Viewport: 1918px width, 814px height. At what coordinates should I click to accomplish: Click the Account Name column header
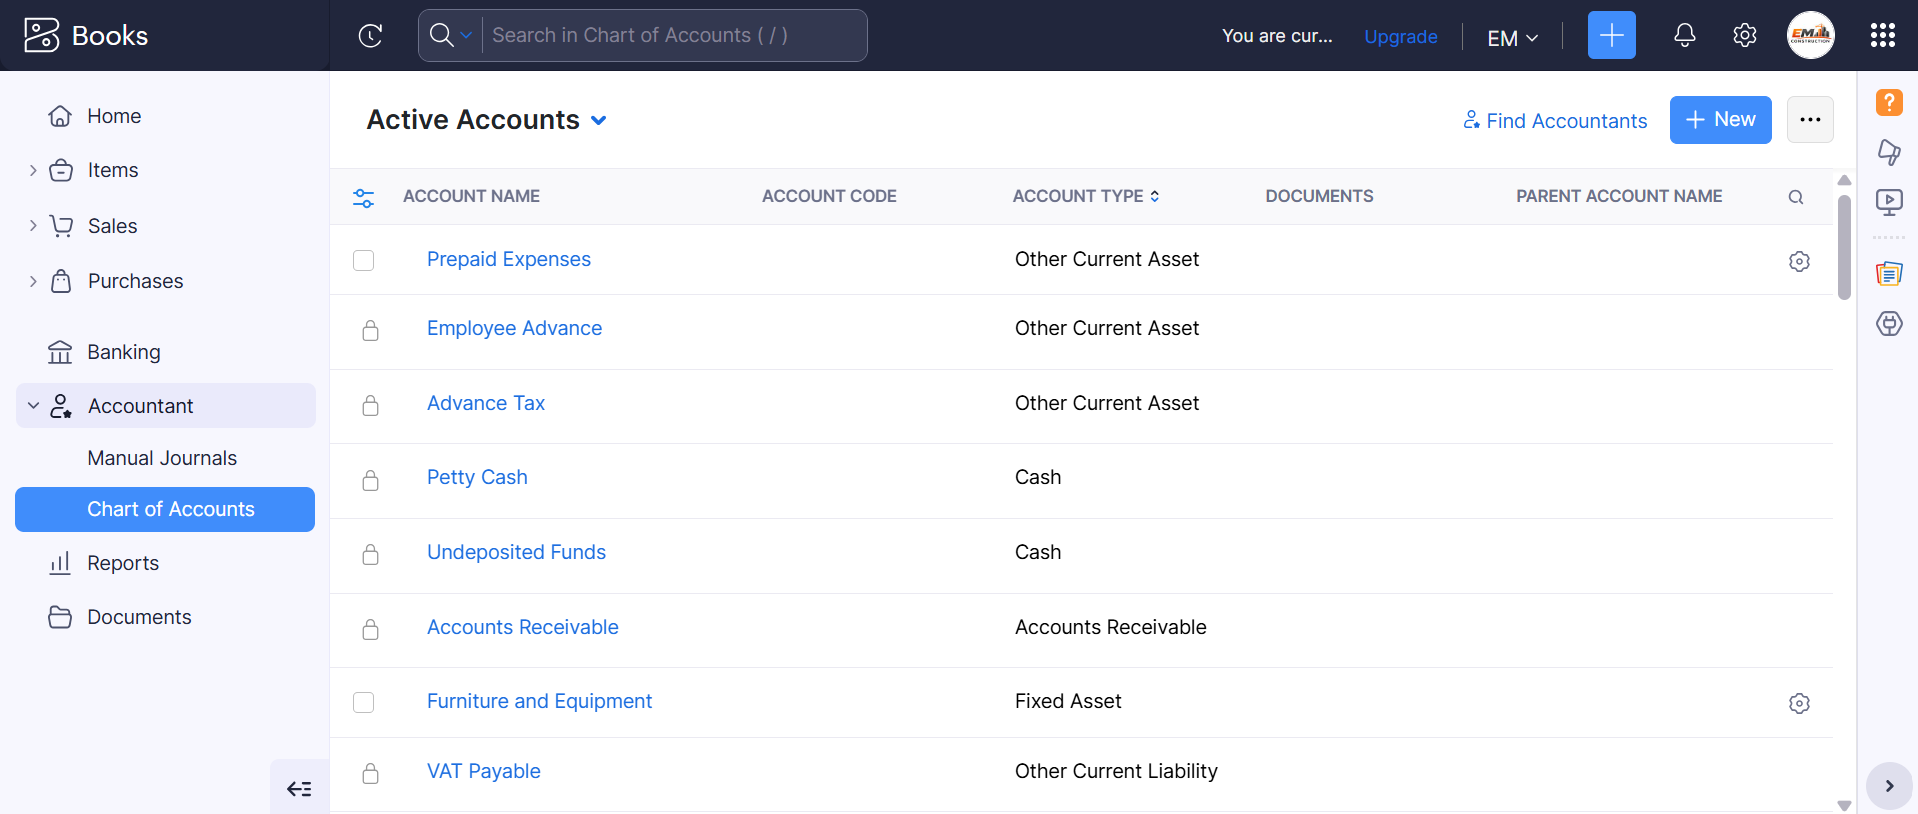tap(471, 196)
